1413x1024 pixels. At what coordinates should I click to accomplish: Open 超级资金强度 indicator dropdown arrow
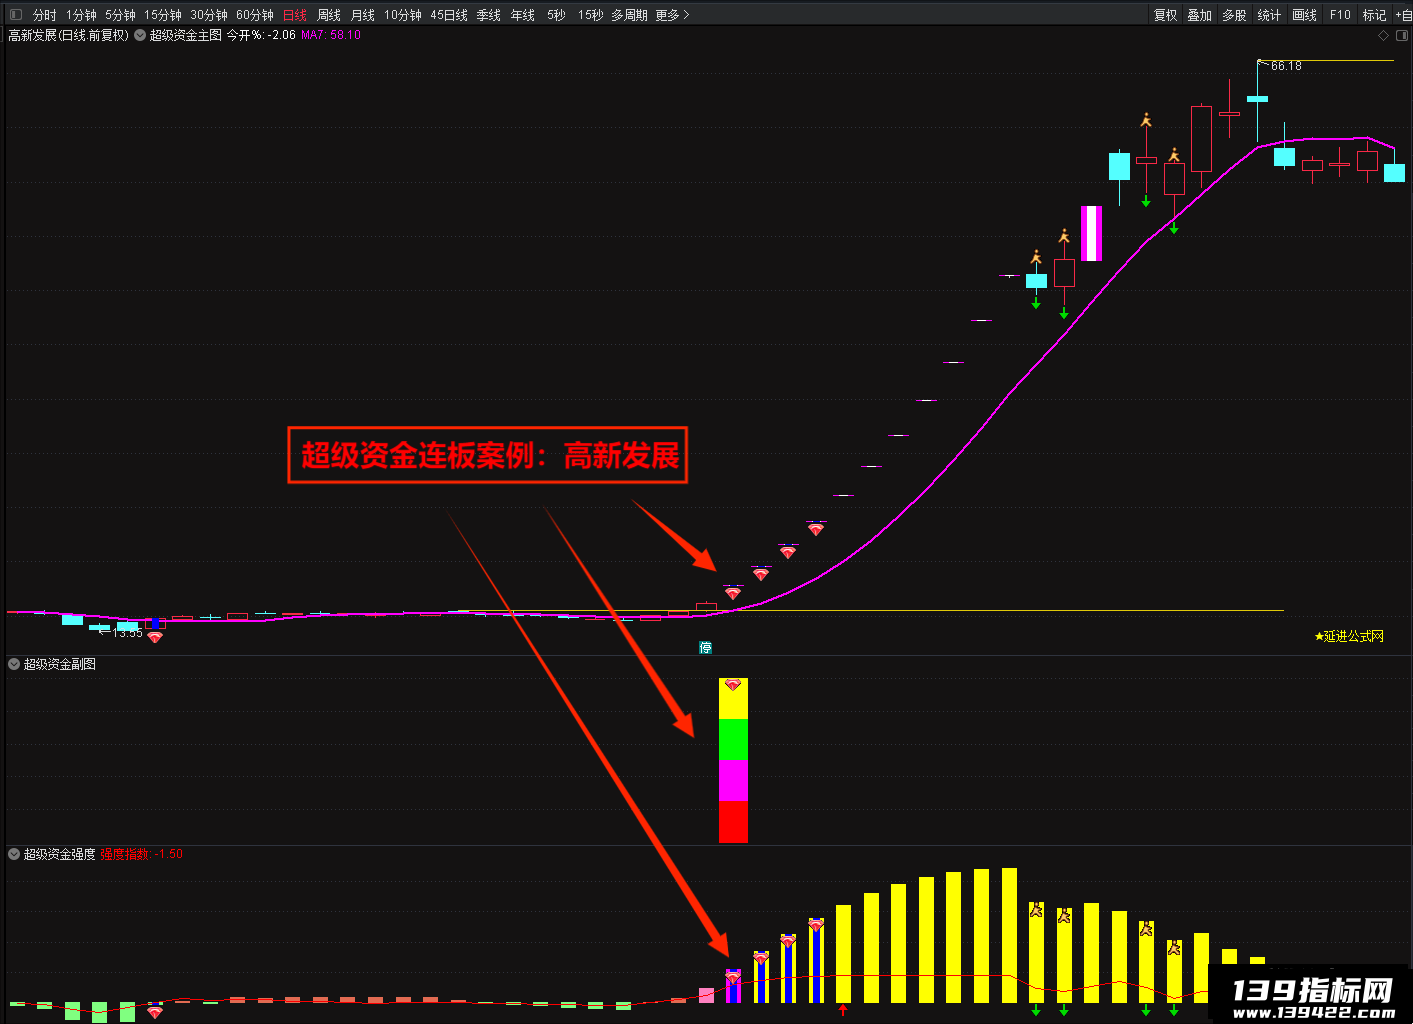(x=14, y=854)
